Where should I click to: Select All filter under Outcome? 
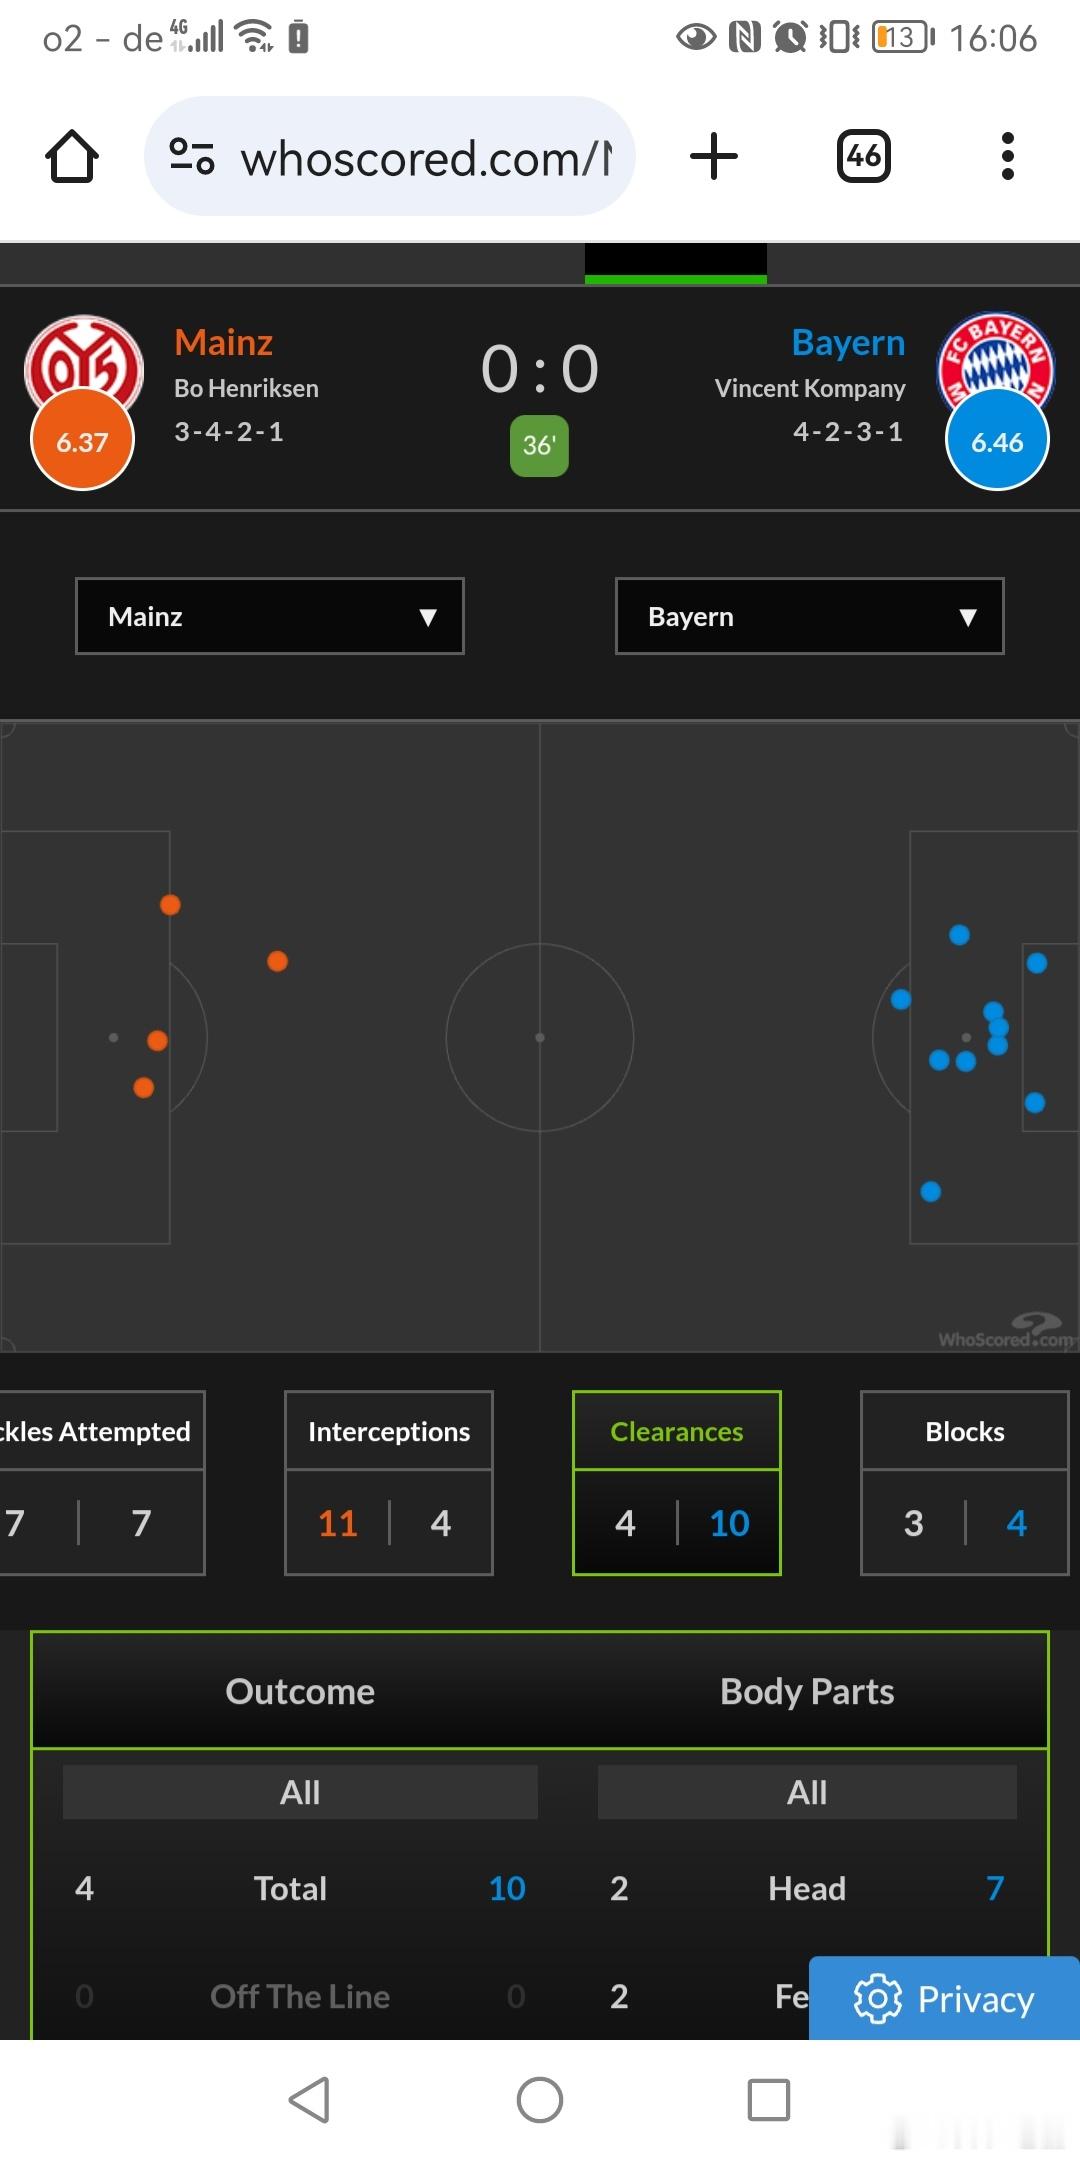coord(300,1792)
